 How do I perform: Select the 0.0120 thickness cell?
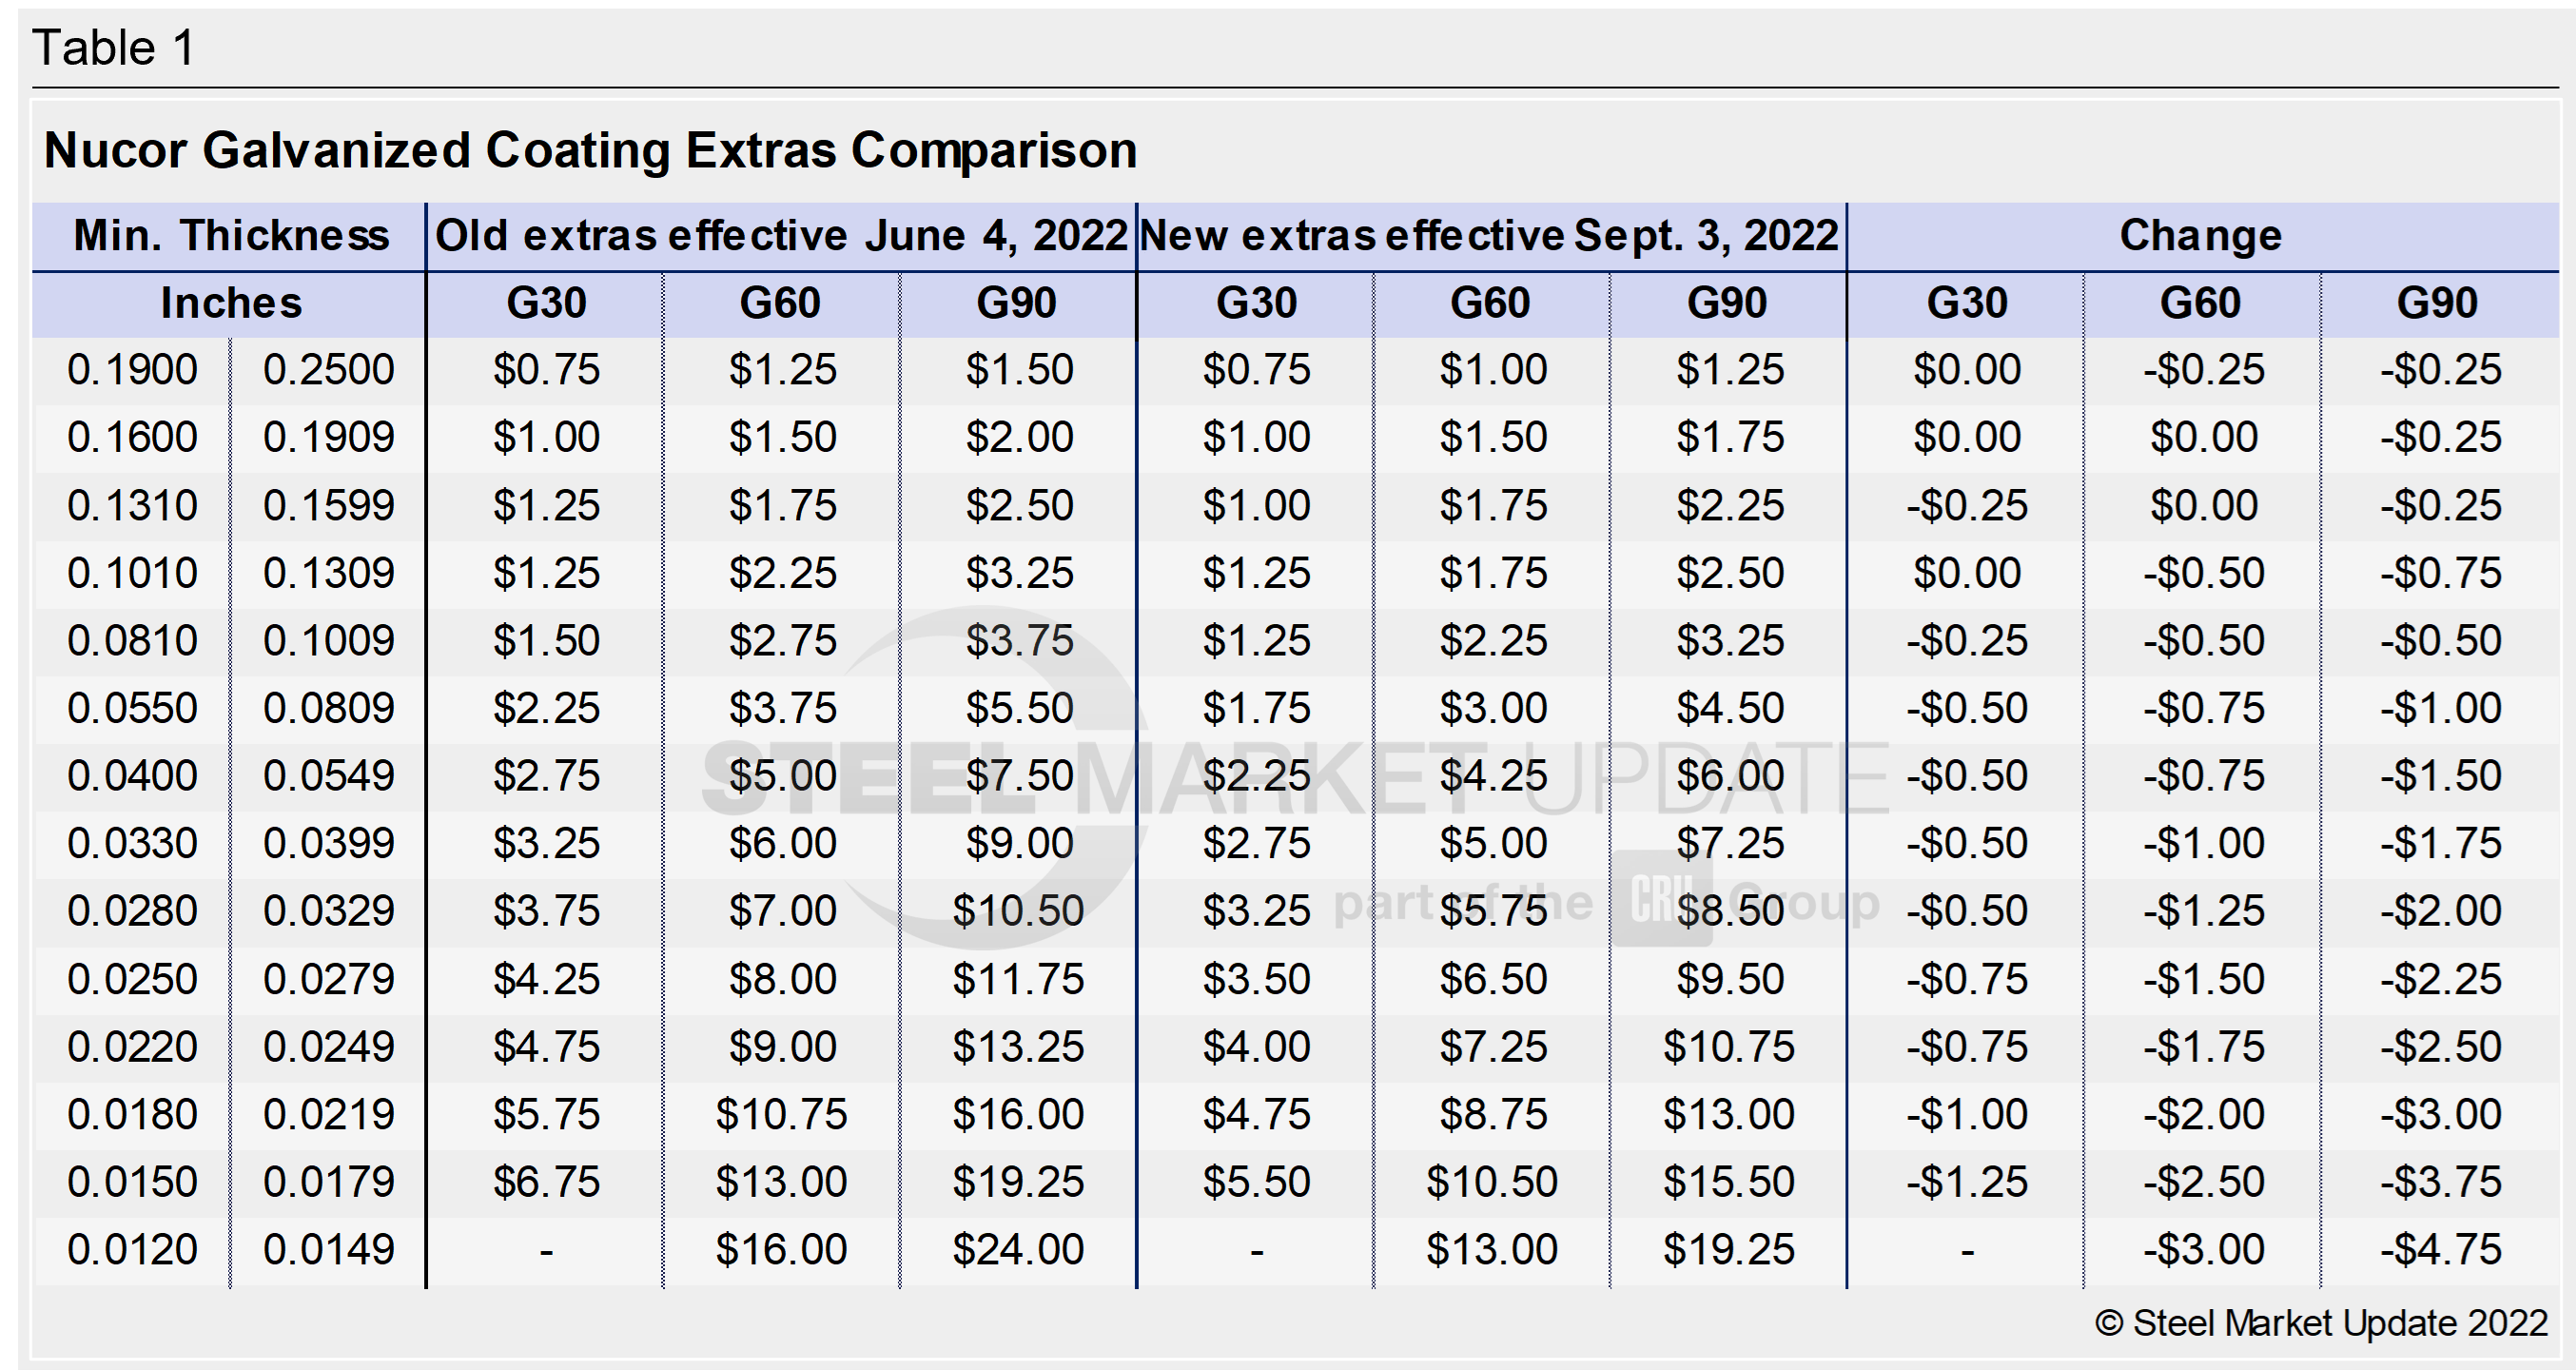pyautogui.click(x=132, y=1249)
